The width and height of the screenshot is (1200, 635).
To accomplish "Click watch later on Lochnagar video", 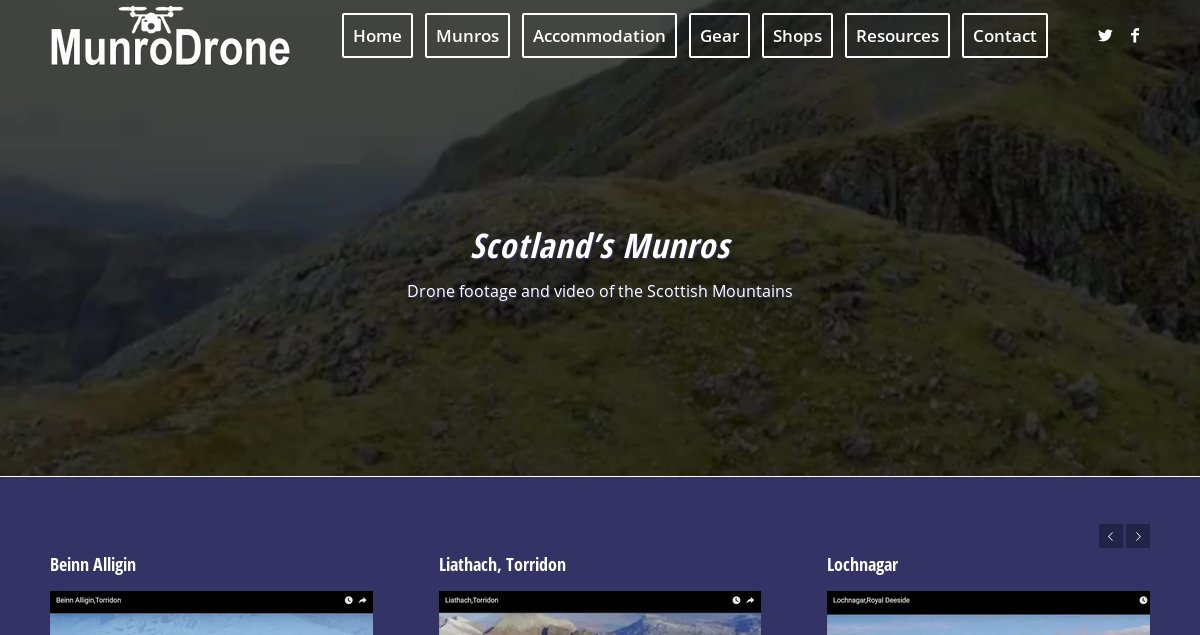I will click(1143, 600).
